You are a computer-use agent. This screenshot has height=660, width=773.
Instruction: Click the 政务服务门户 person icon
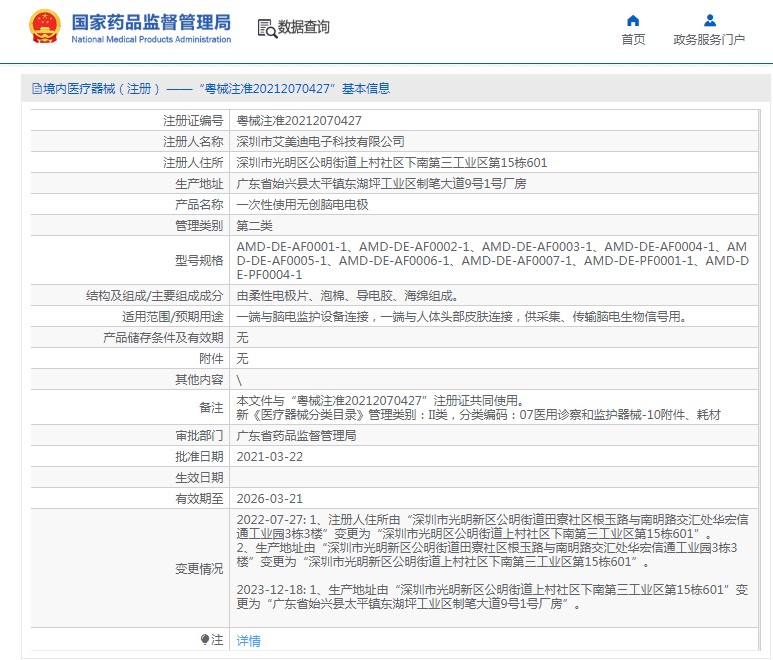click(709, 20)
